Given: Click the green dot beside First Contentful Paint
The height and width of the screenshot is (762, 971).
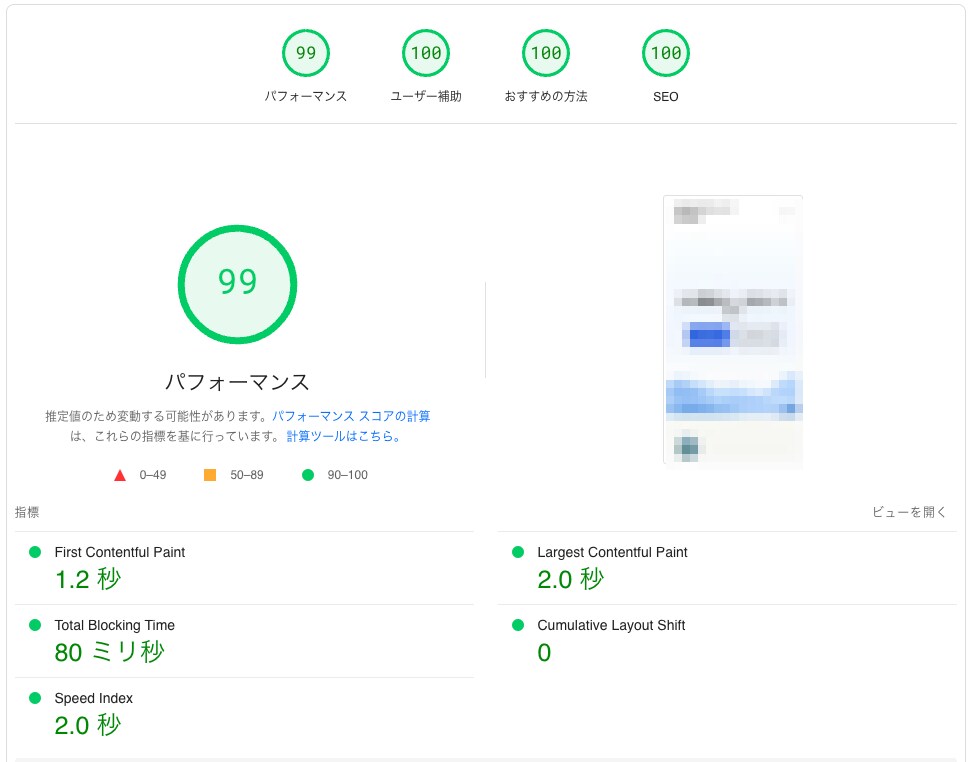Looking at the screenshot, I should (35, 552).
